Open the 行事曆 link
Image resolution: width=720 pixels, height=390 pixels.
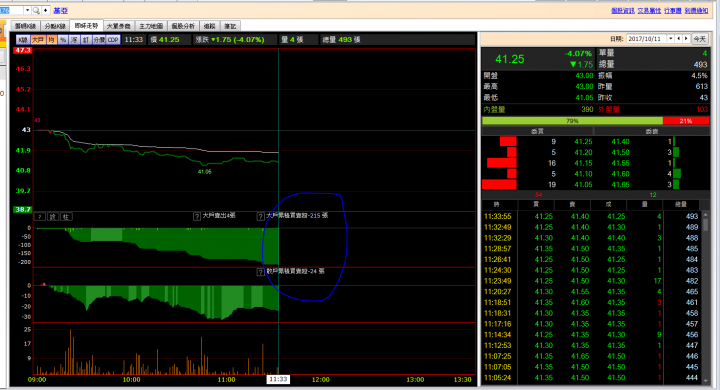(673, 10)
